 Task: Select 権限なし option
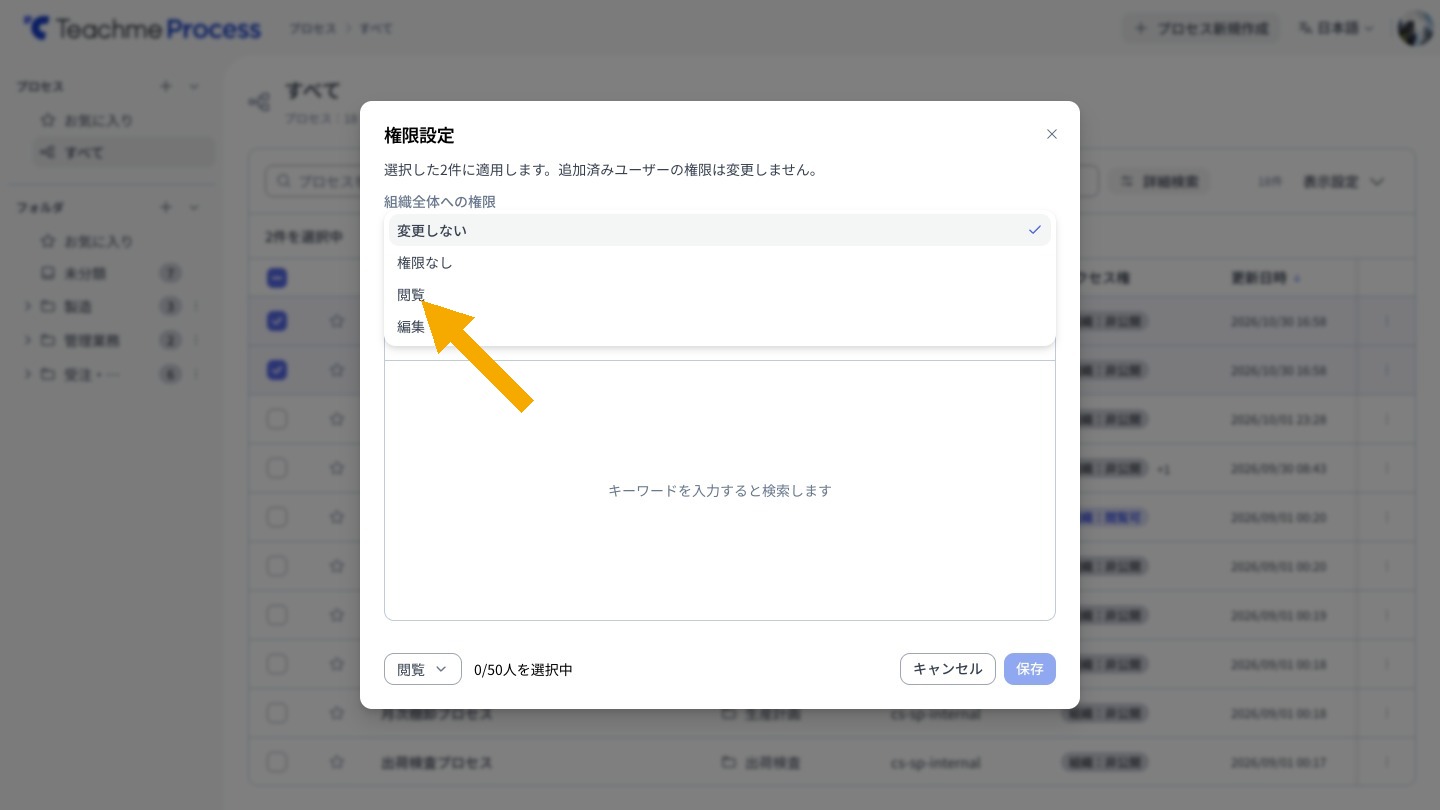(x=720, y=262)
